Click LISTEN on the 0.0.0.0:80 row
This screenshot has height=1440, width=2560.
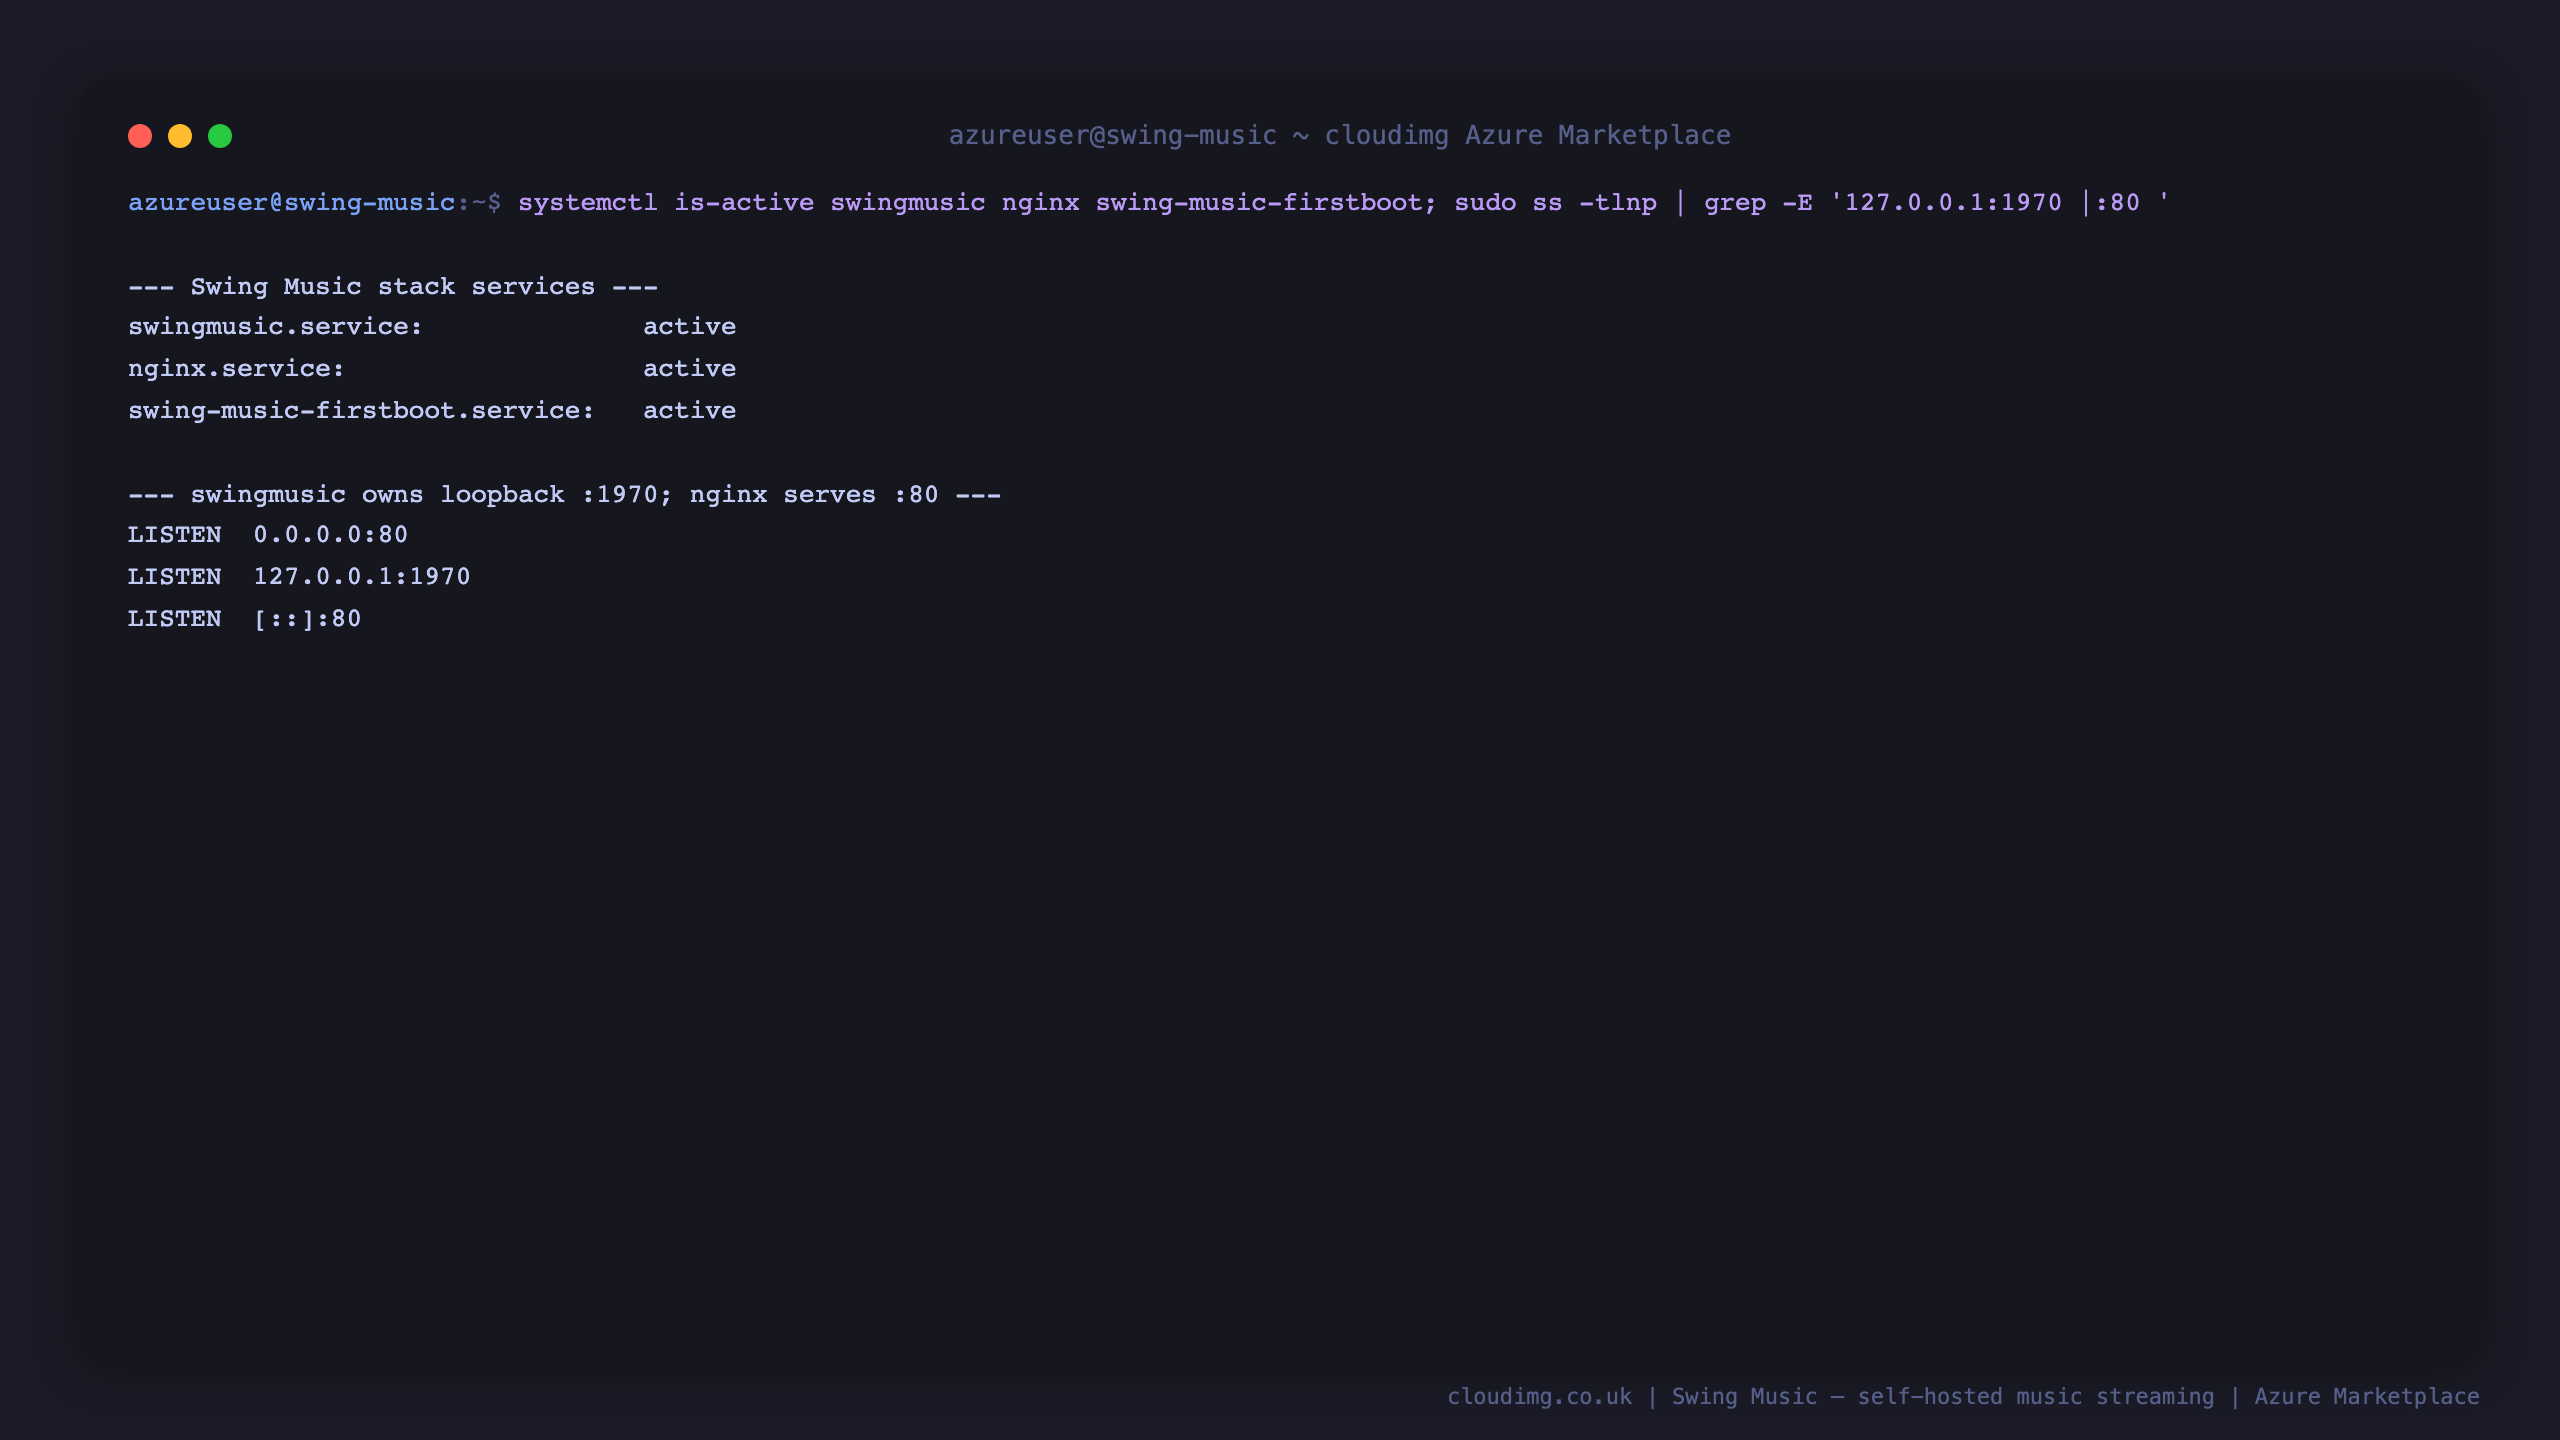pyautogui.click(x=174, y=535)
